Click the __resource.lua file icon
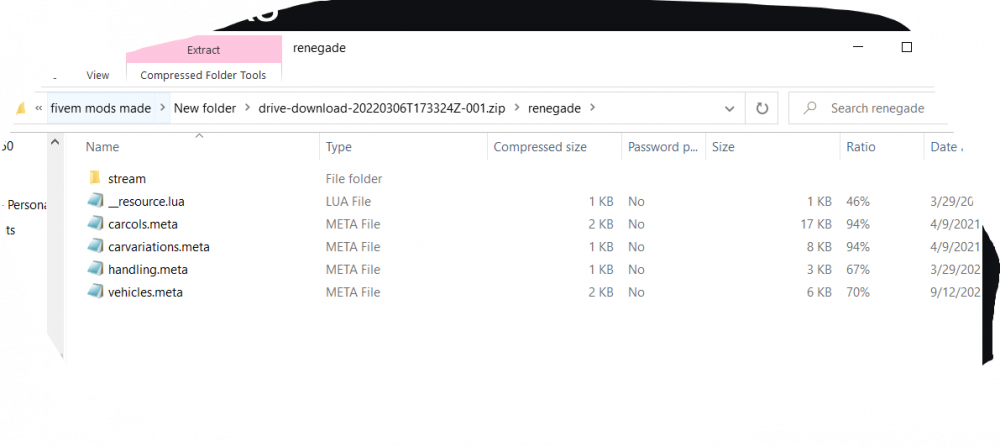1000x447 pixels. [95, 201]
